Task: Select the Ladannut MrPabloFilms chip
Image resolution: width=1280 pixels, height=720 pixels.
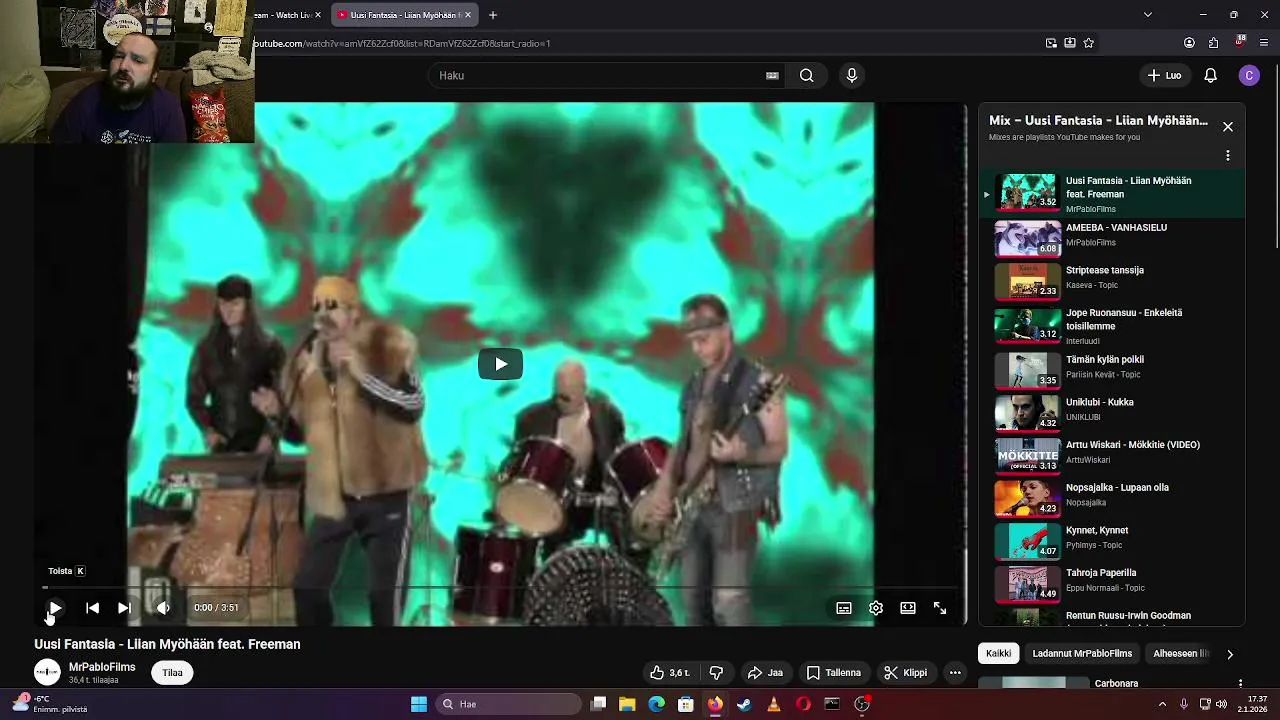Action: tap(1082, 654)
